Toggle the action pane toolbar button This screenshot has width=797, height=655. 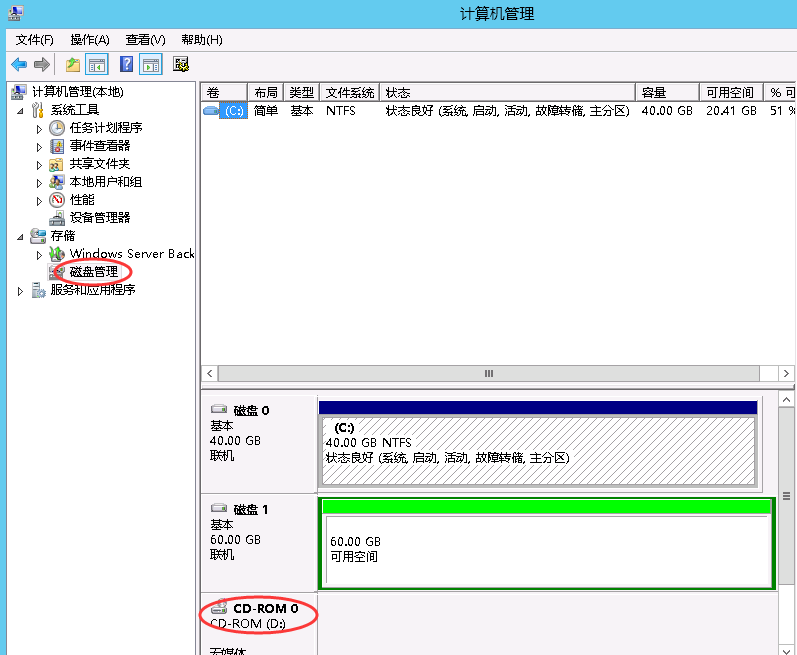151,65
